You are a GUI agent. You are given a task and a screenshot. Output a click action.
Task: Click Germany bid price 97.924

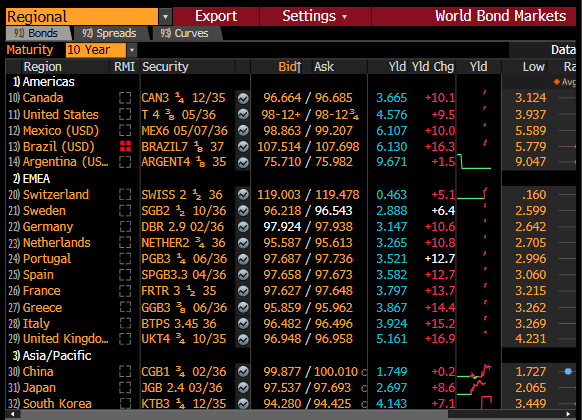point(282,227)
